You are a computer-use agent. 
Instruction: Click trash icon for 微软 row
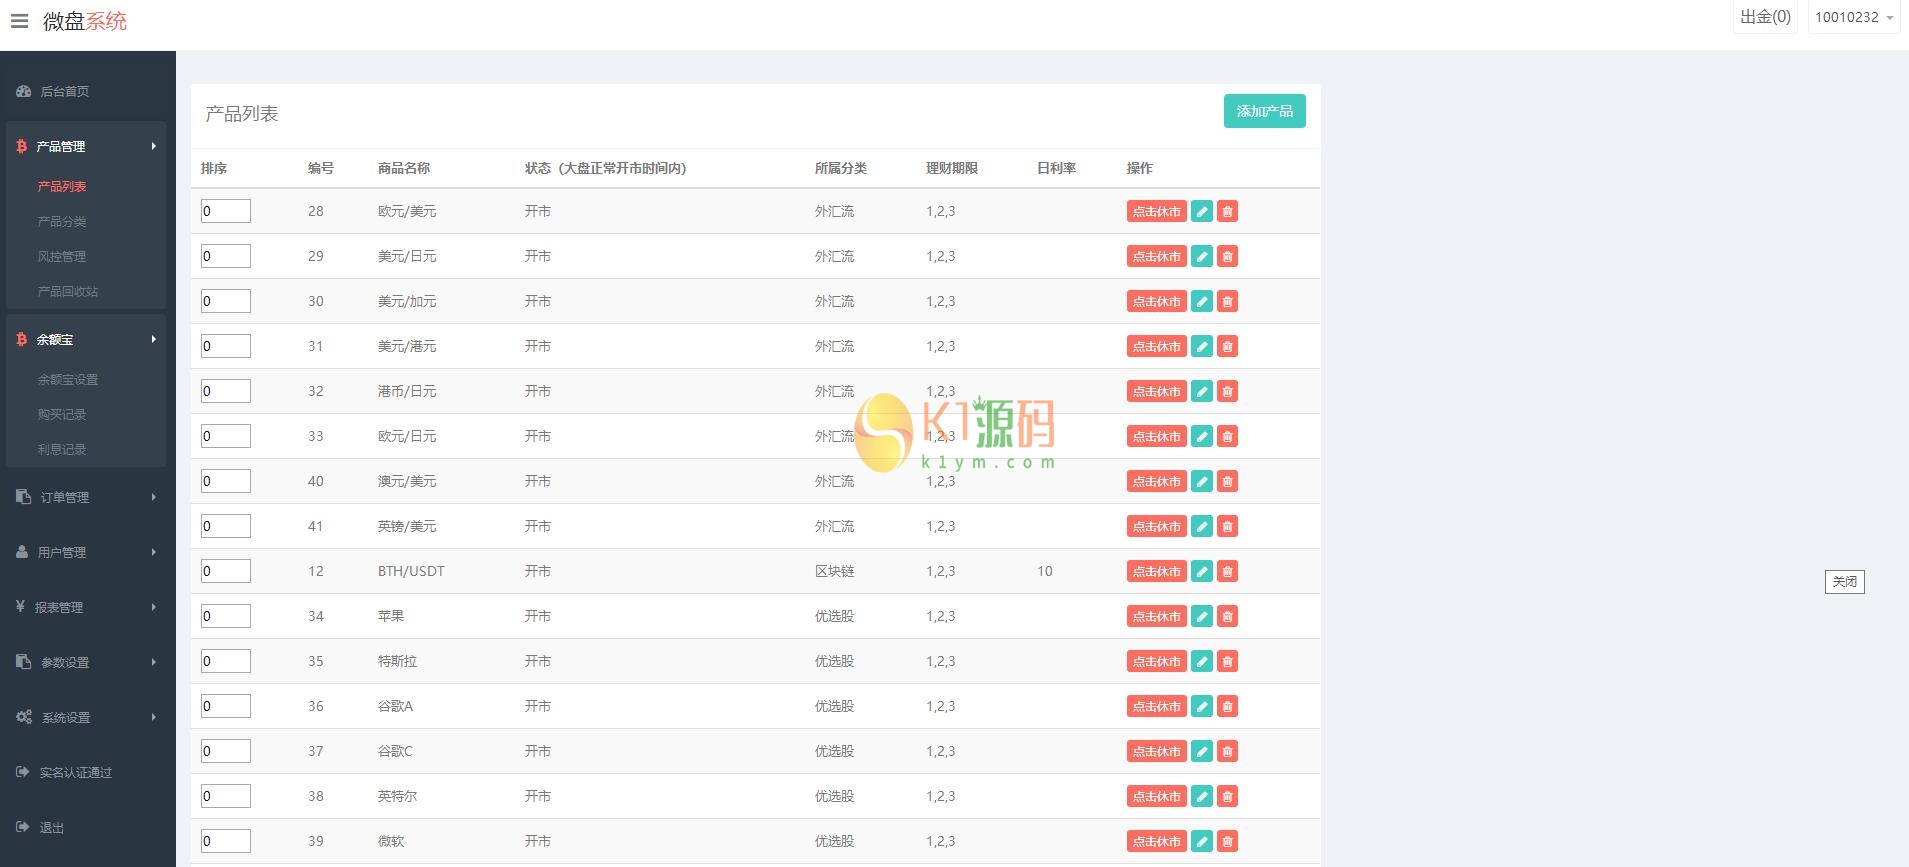[x=1227, y=841]
